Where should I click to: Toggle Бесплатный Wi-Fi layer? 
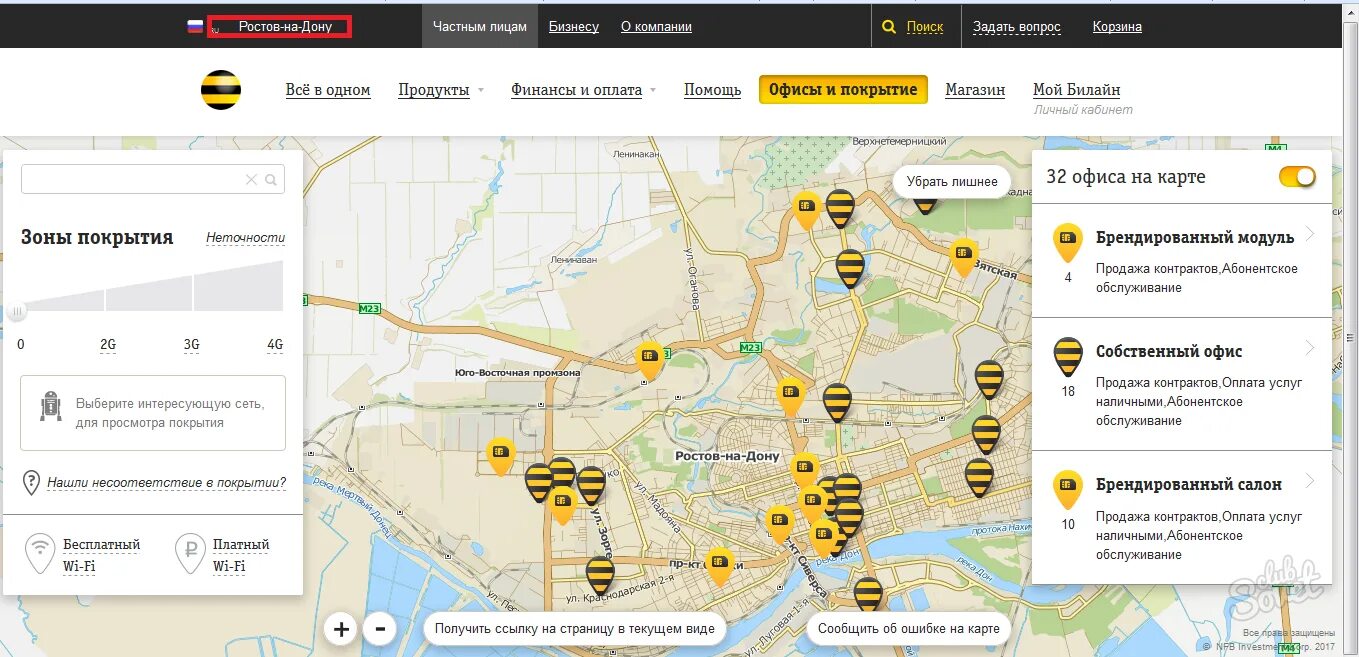[101, 555]
